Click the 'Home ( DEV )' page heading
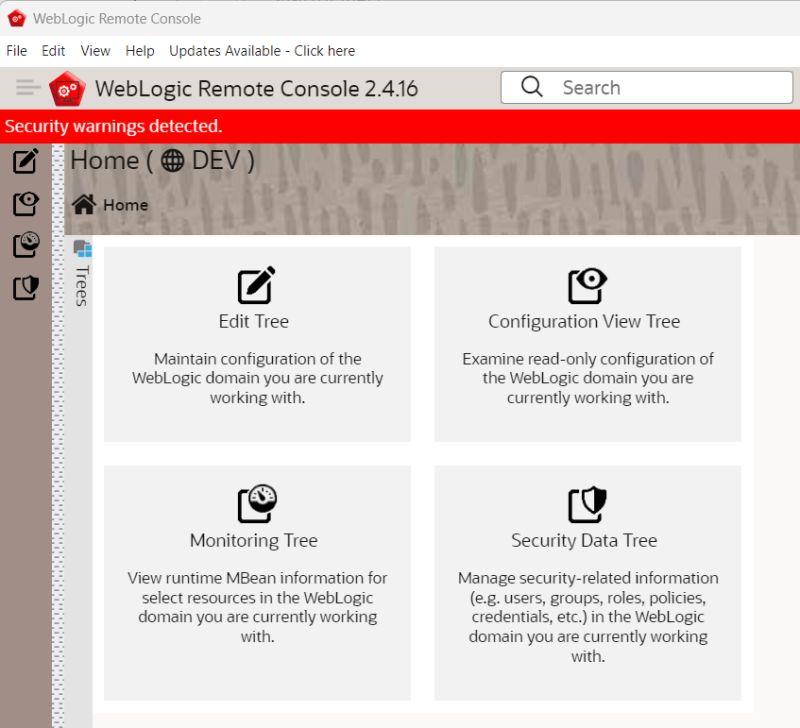The width and height of the screenshot is (800, 728). pos(162,161)
